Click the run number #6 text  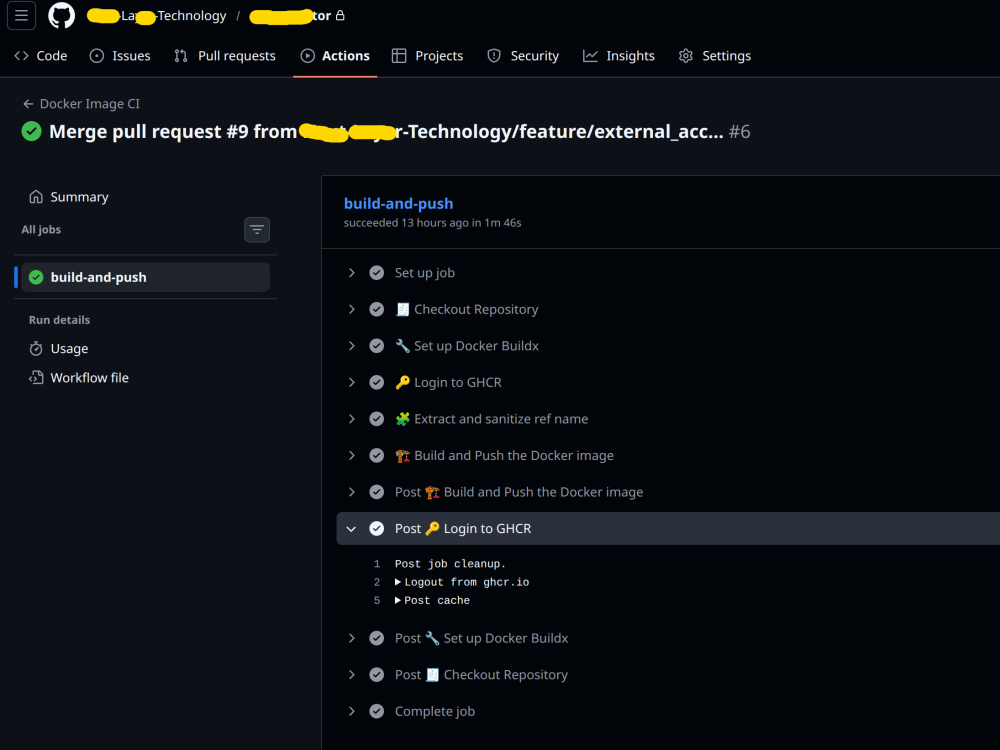tap(739, 131)
